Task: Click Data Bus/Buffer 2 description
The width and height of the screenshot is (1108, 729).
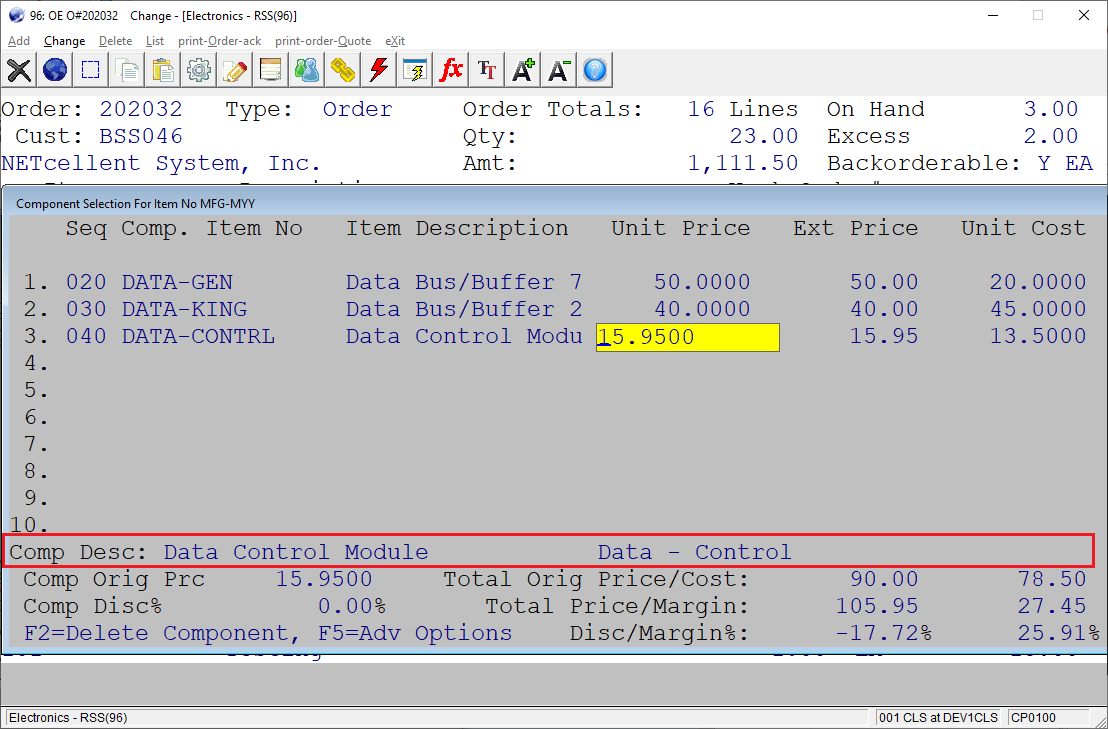Action: (464, 309)
